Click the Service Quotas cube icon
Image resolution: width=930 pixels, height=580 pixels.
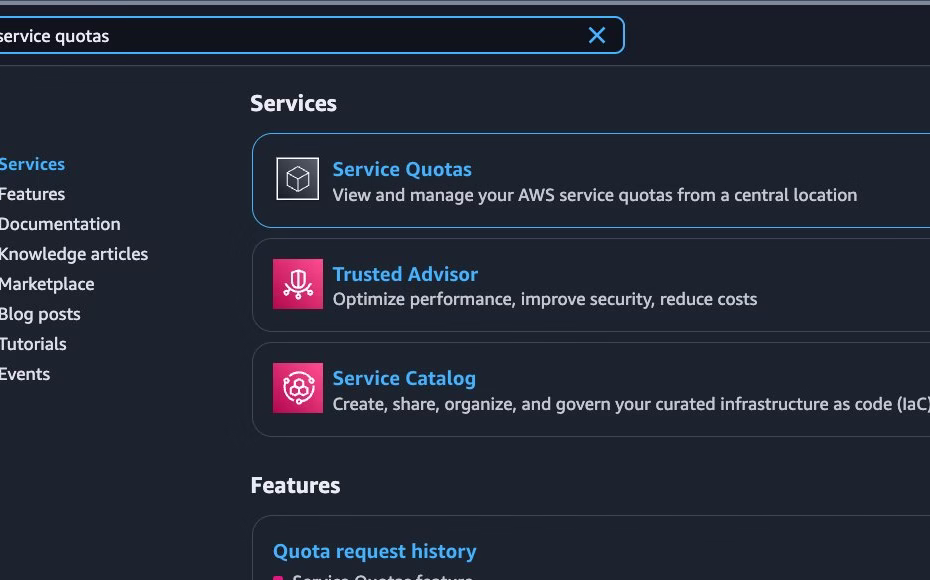click(x=298, y=179)
